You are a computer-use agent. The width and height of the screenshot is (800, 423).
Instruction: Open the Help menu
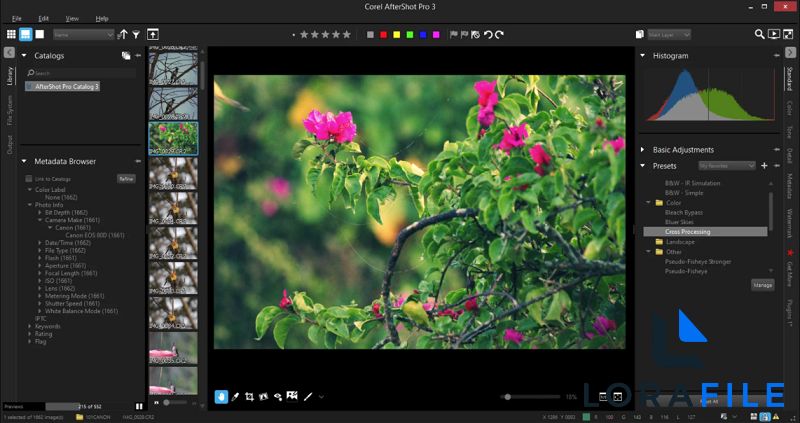[102, 18]
